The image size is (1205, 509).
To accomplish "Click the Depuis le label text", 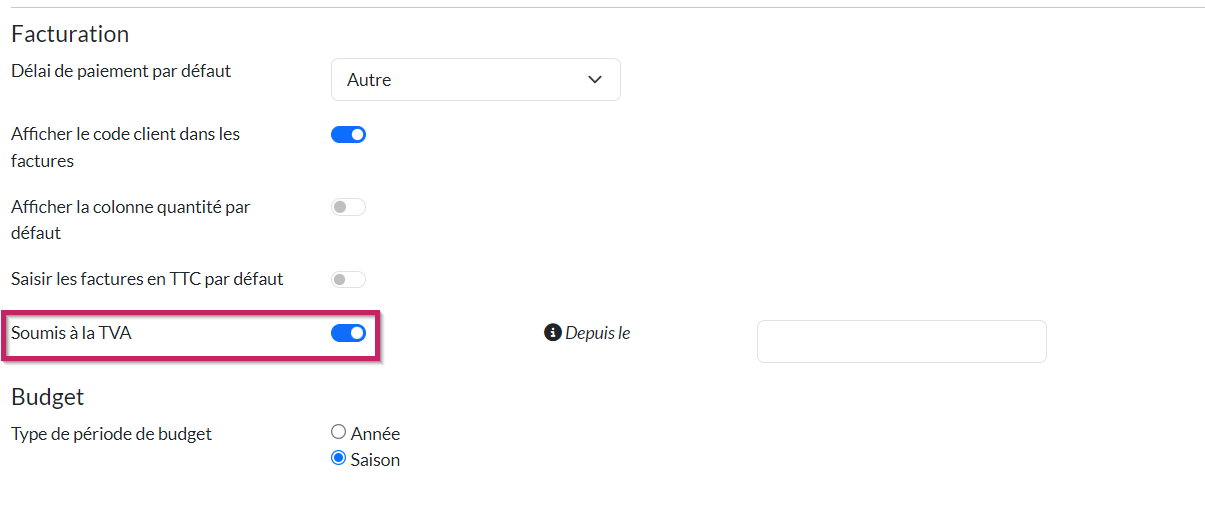I will pyautogui.click(x=598, y=333).
